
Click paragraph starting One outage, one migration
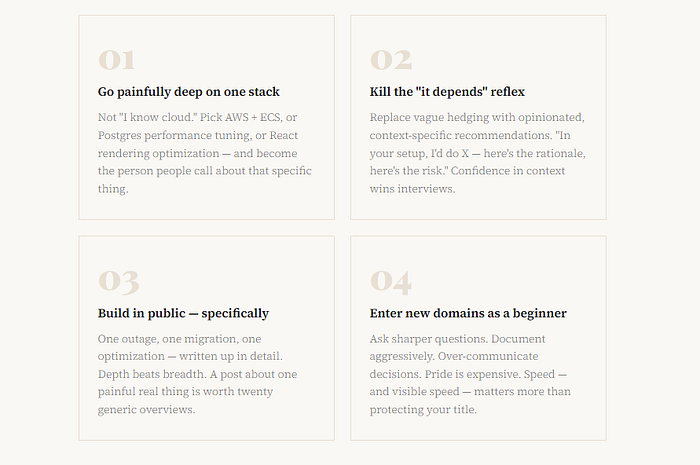coord(197,374)
